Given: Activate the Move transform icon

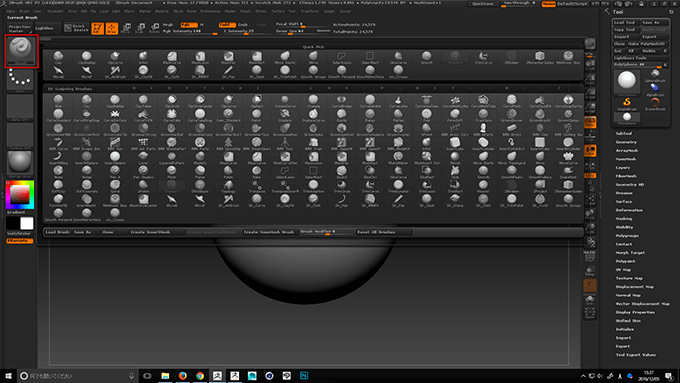Looking at the screenshot, I should (126, 29).
